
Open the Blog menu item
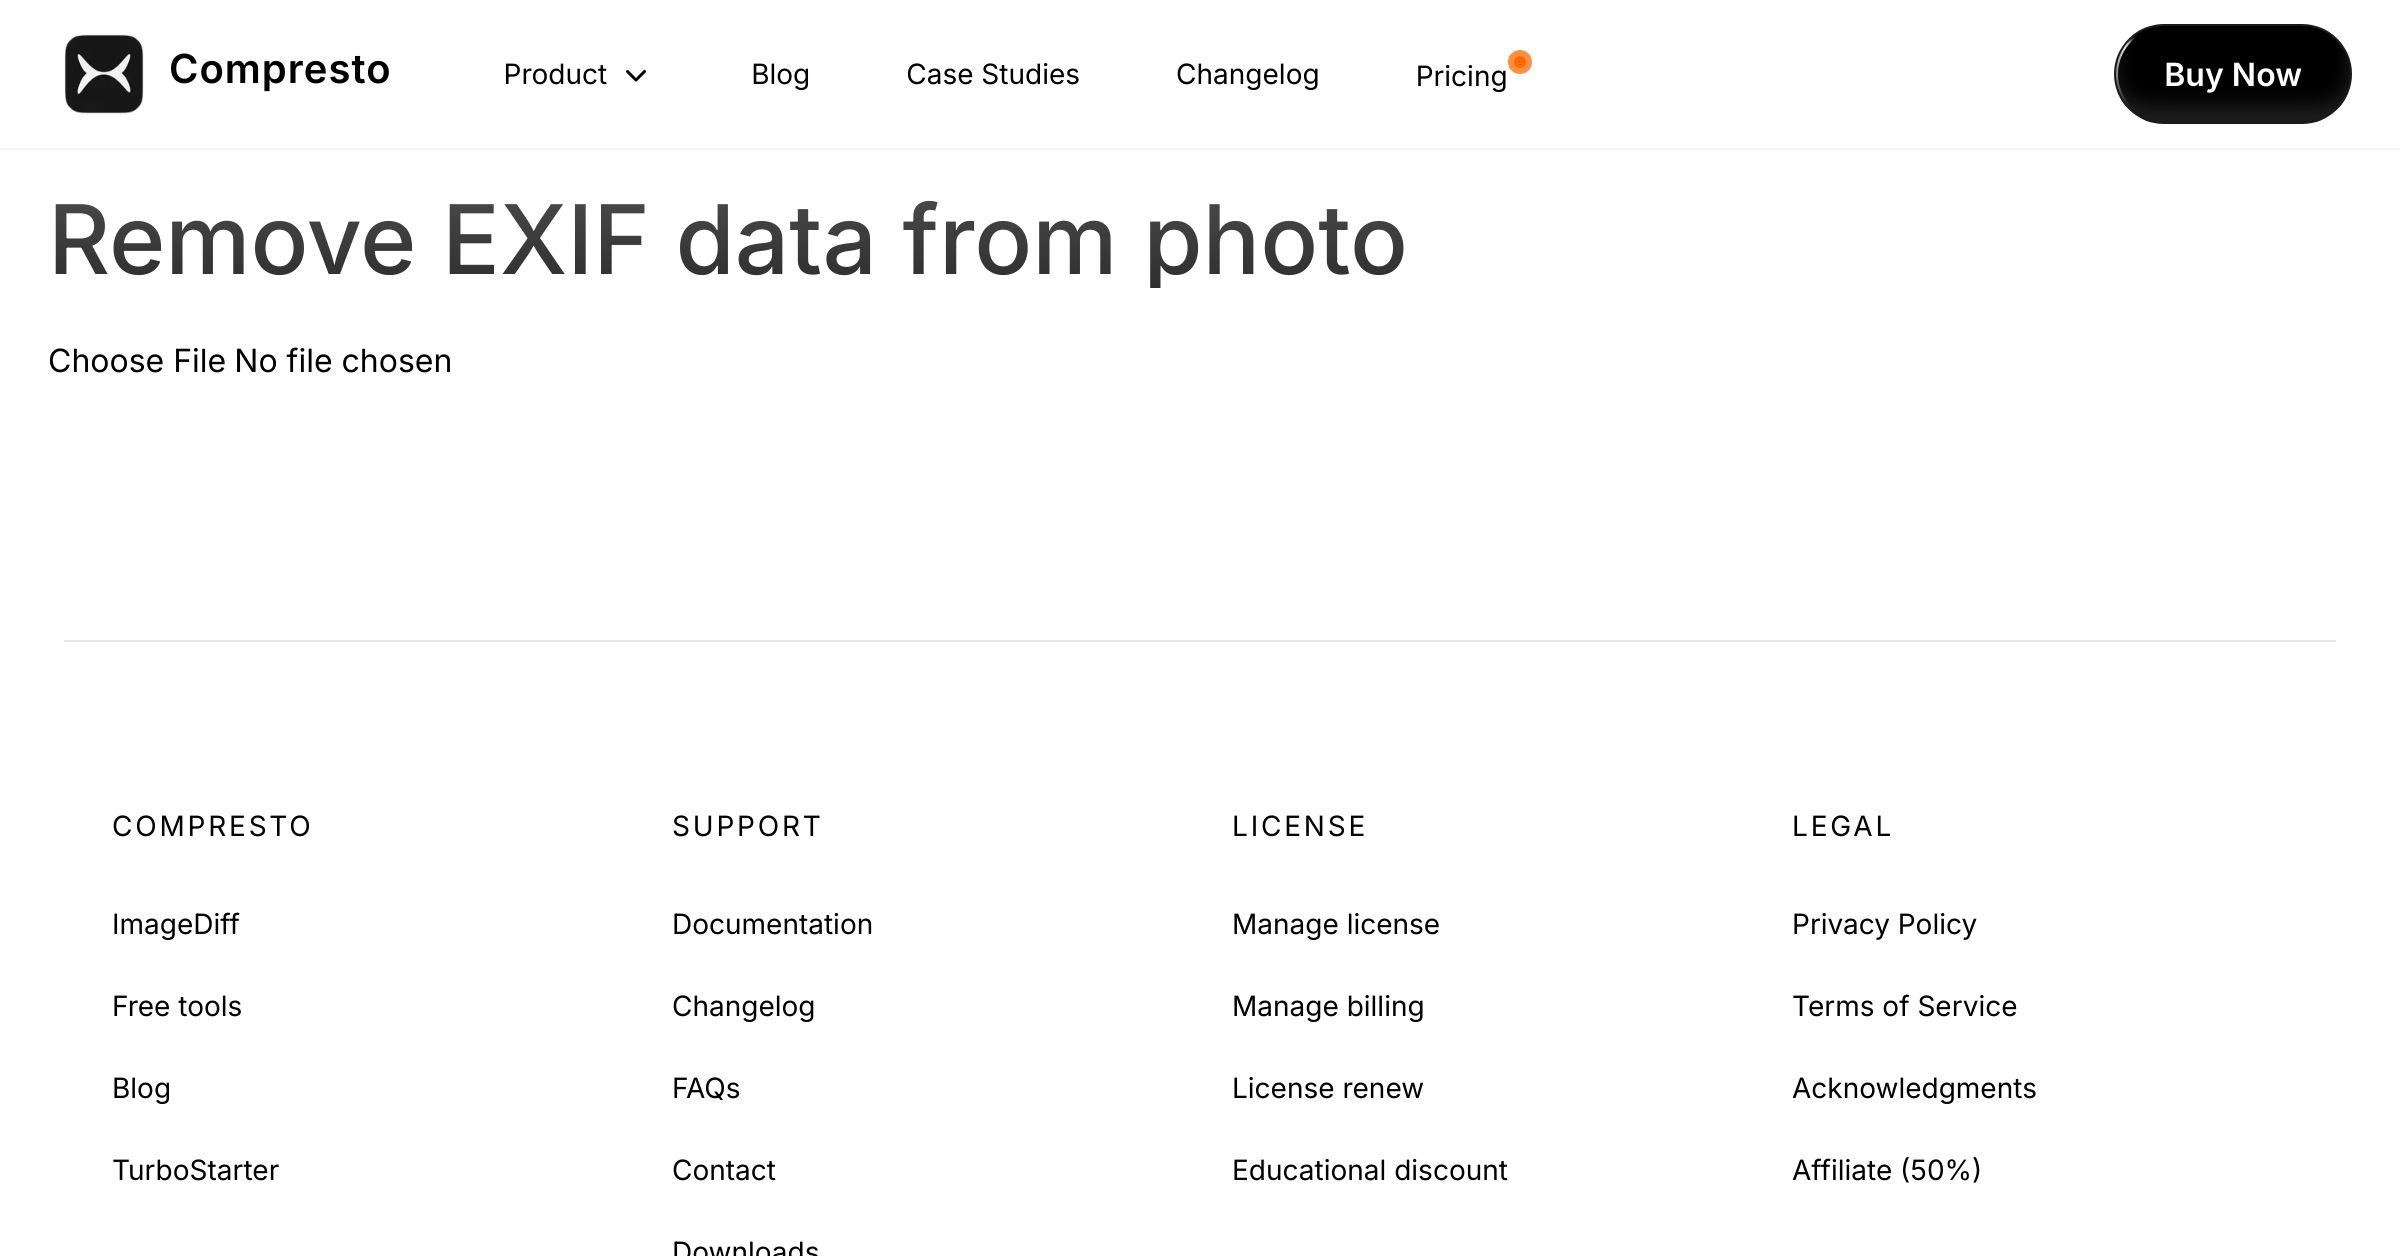(780, 74)
